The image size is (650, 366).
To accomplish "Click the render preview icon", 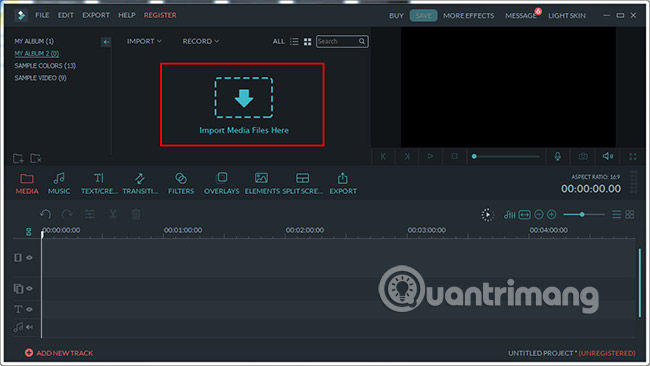I will [x=488, y=215].
